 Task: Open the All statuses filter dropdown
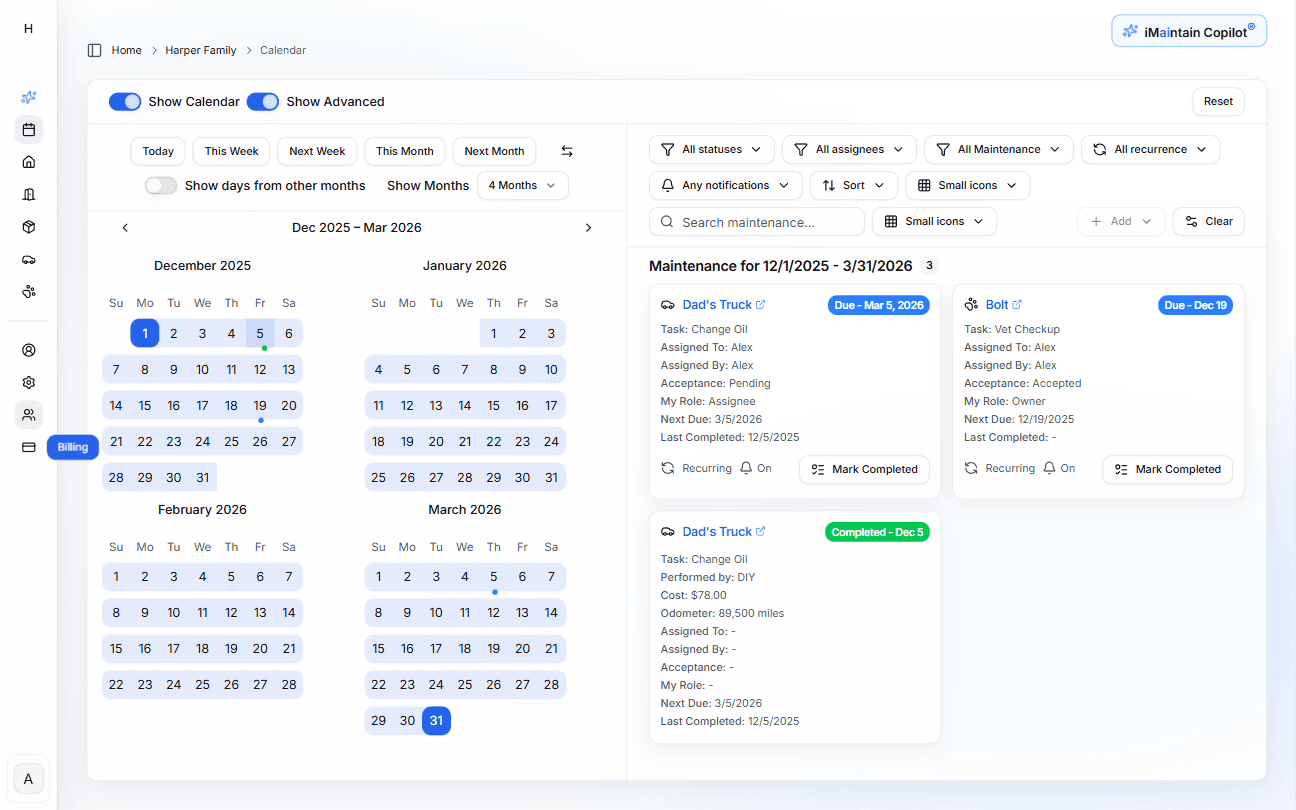click(711, 149)
